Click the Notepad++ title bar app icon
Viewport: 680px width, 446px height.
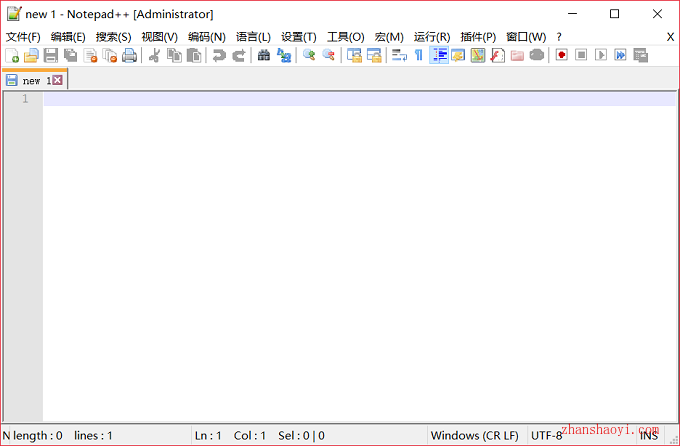[14, 14]
